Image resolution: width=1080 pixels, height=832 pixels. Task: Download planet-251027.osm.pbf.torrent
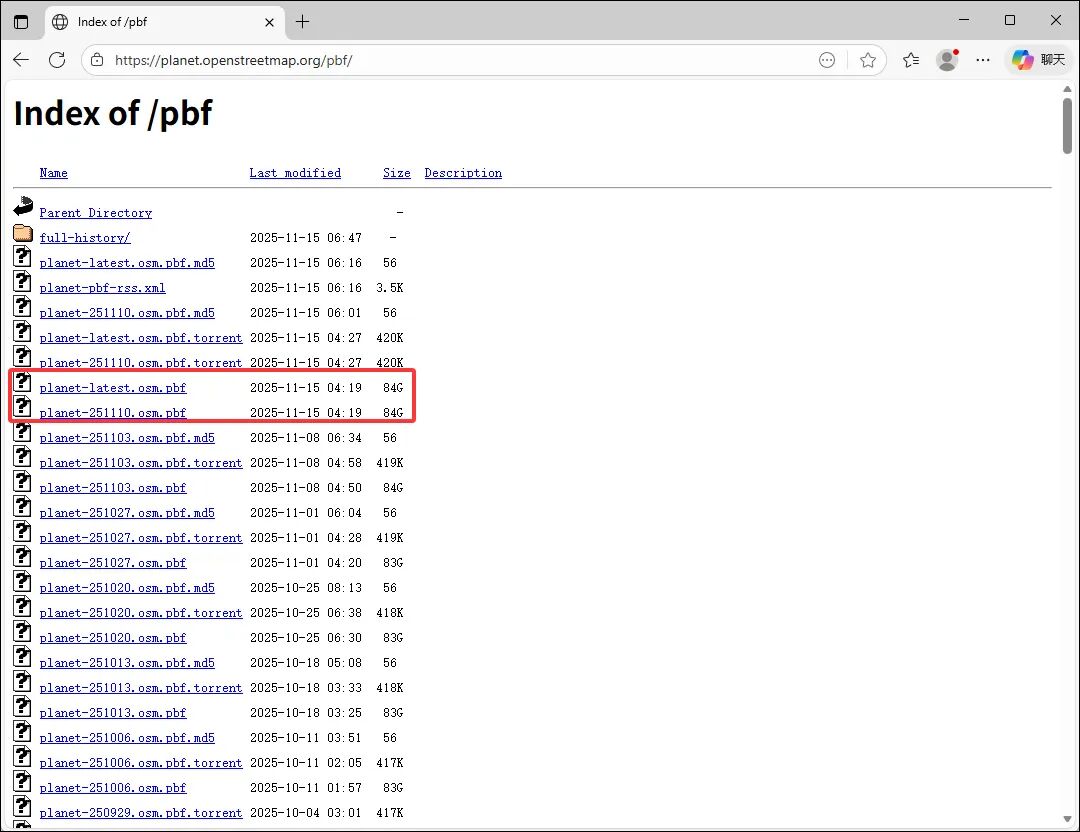141,538
